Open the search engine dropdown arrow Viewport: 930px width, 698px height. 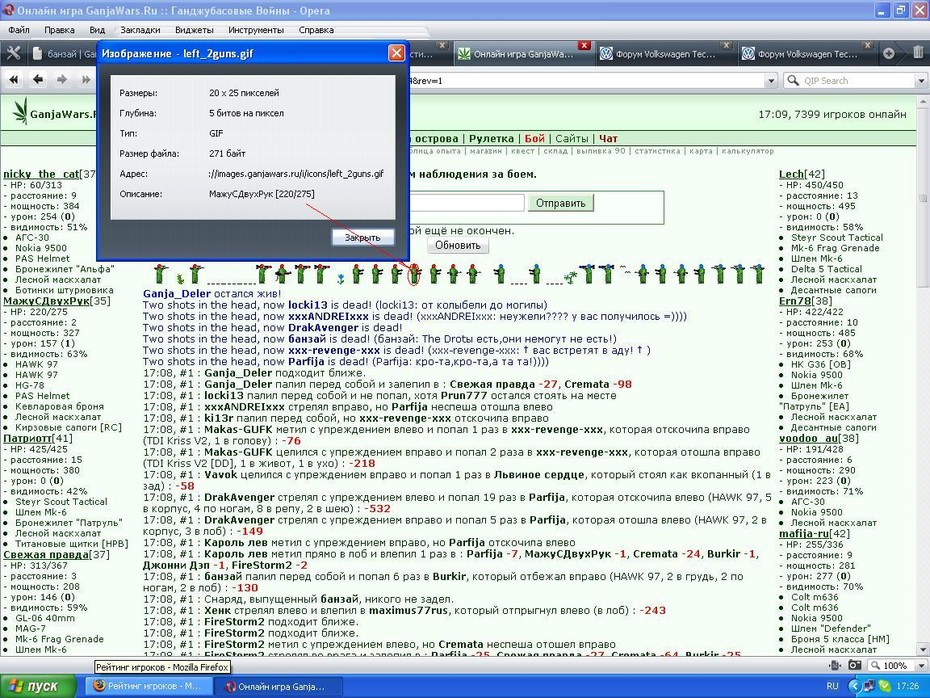coord(921,81)
